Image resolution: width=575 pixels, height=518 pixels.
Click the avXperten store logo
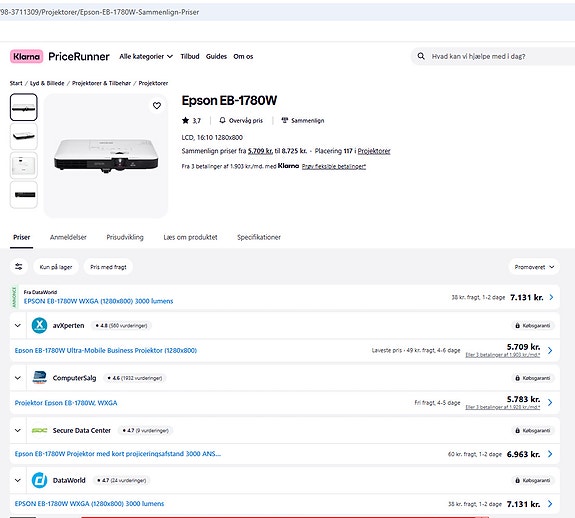coord(39,325)
